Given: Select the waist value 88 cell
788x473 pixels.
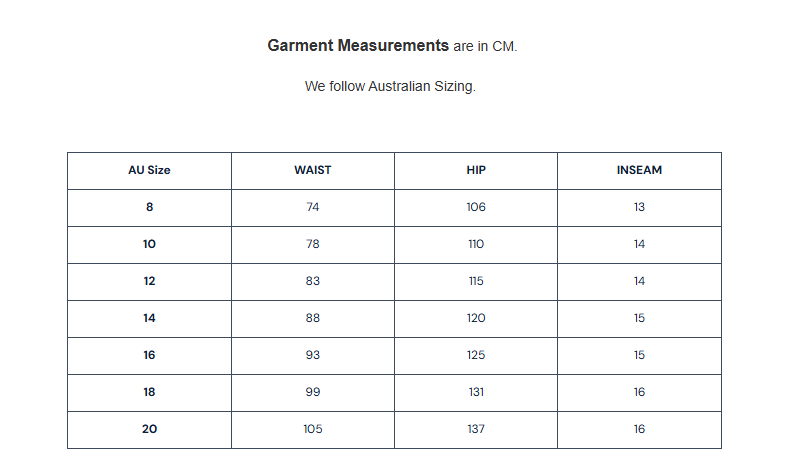Looking at the screenshot, I should [x=313, y=318].
